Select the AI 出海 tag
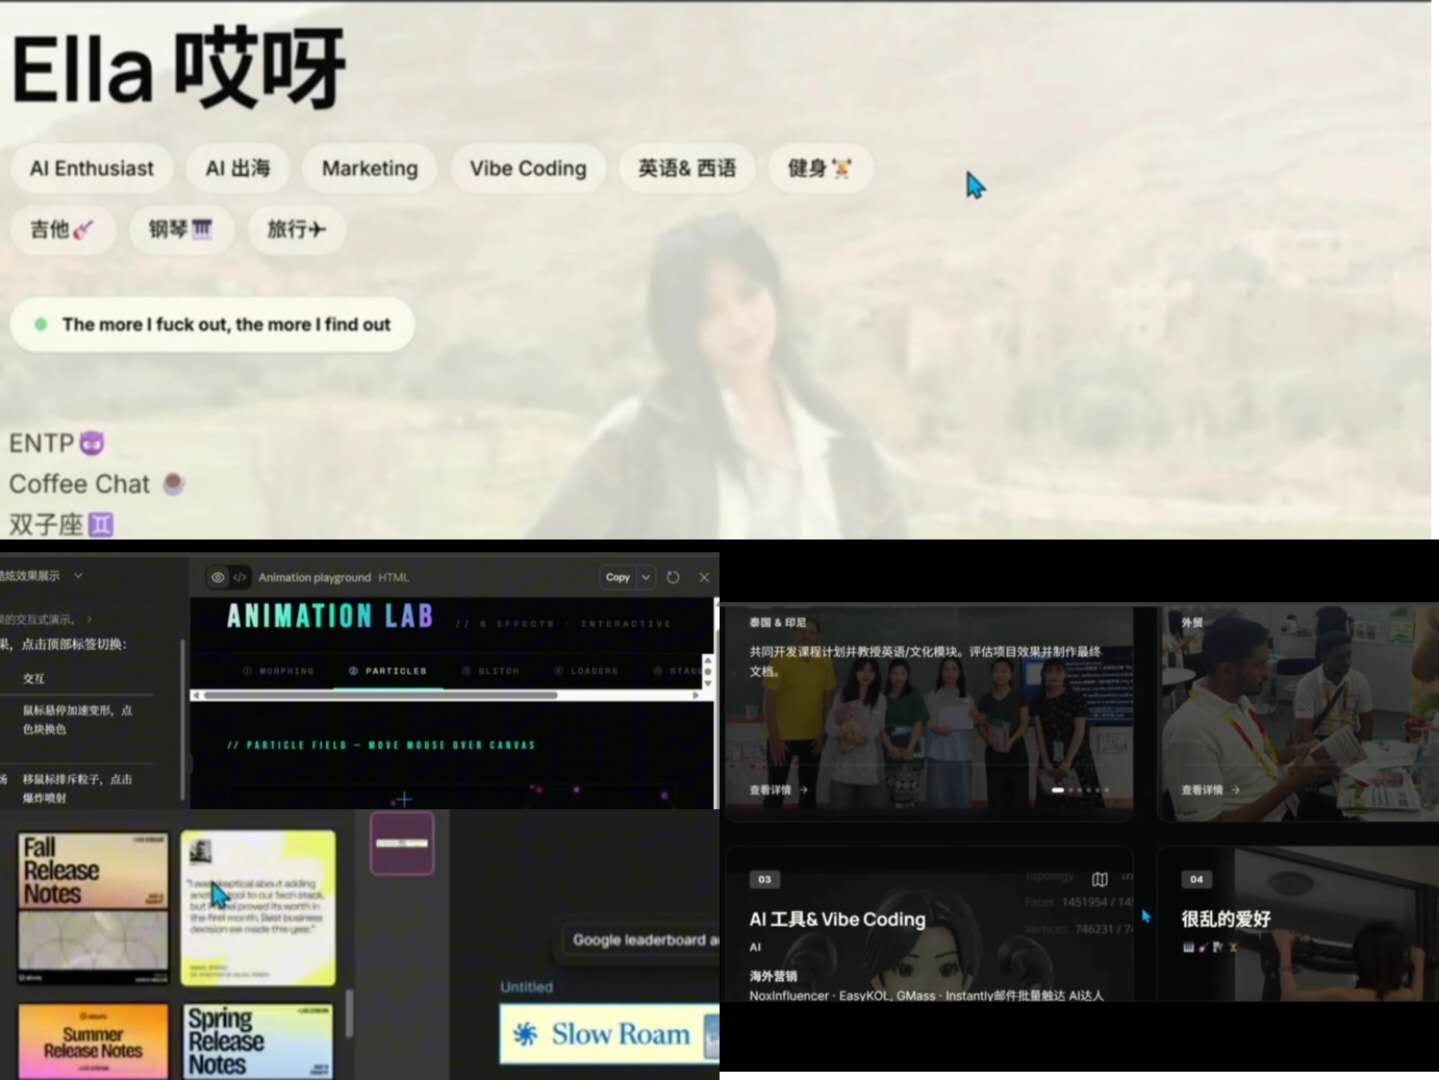The image size is (1439, 1080). (238, 168)
